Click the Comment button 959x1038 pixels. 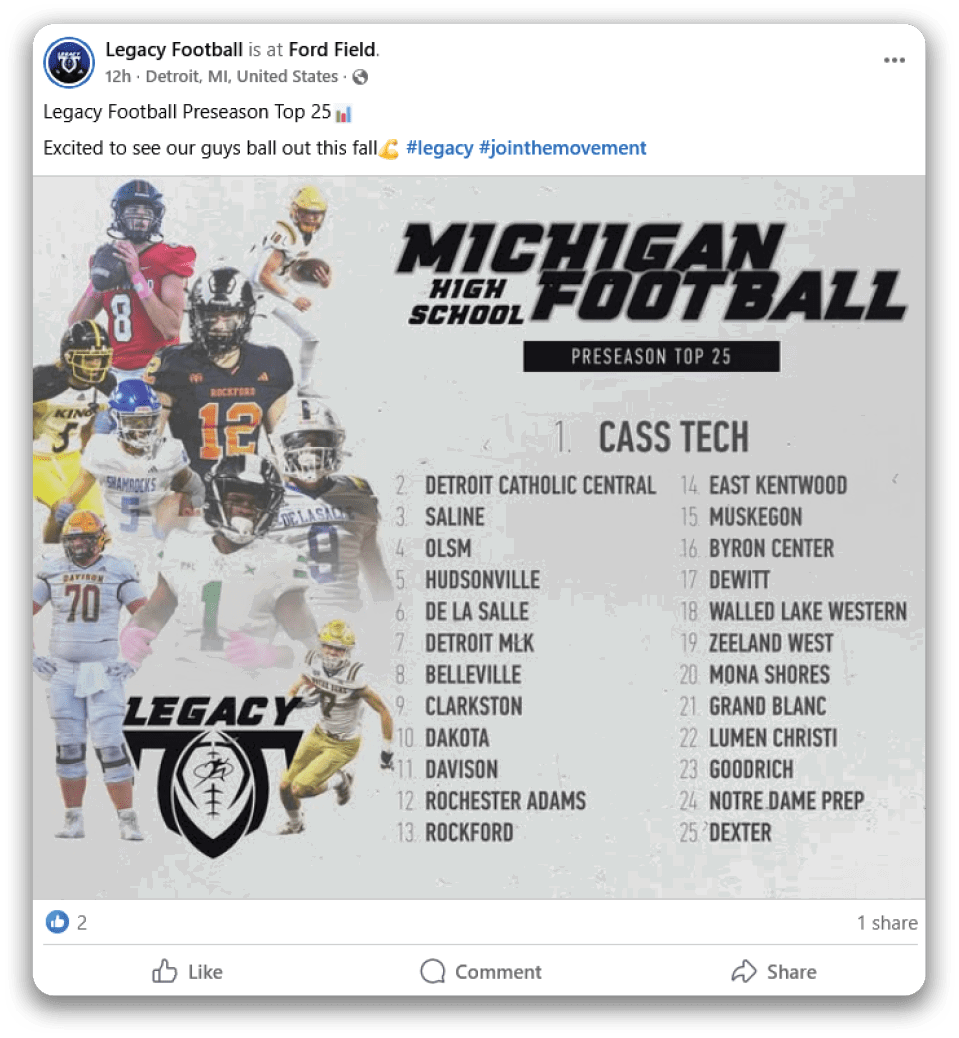[x=481, y=971]
